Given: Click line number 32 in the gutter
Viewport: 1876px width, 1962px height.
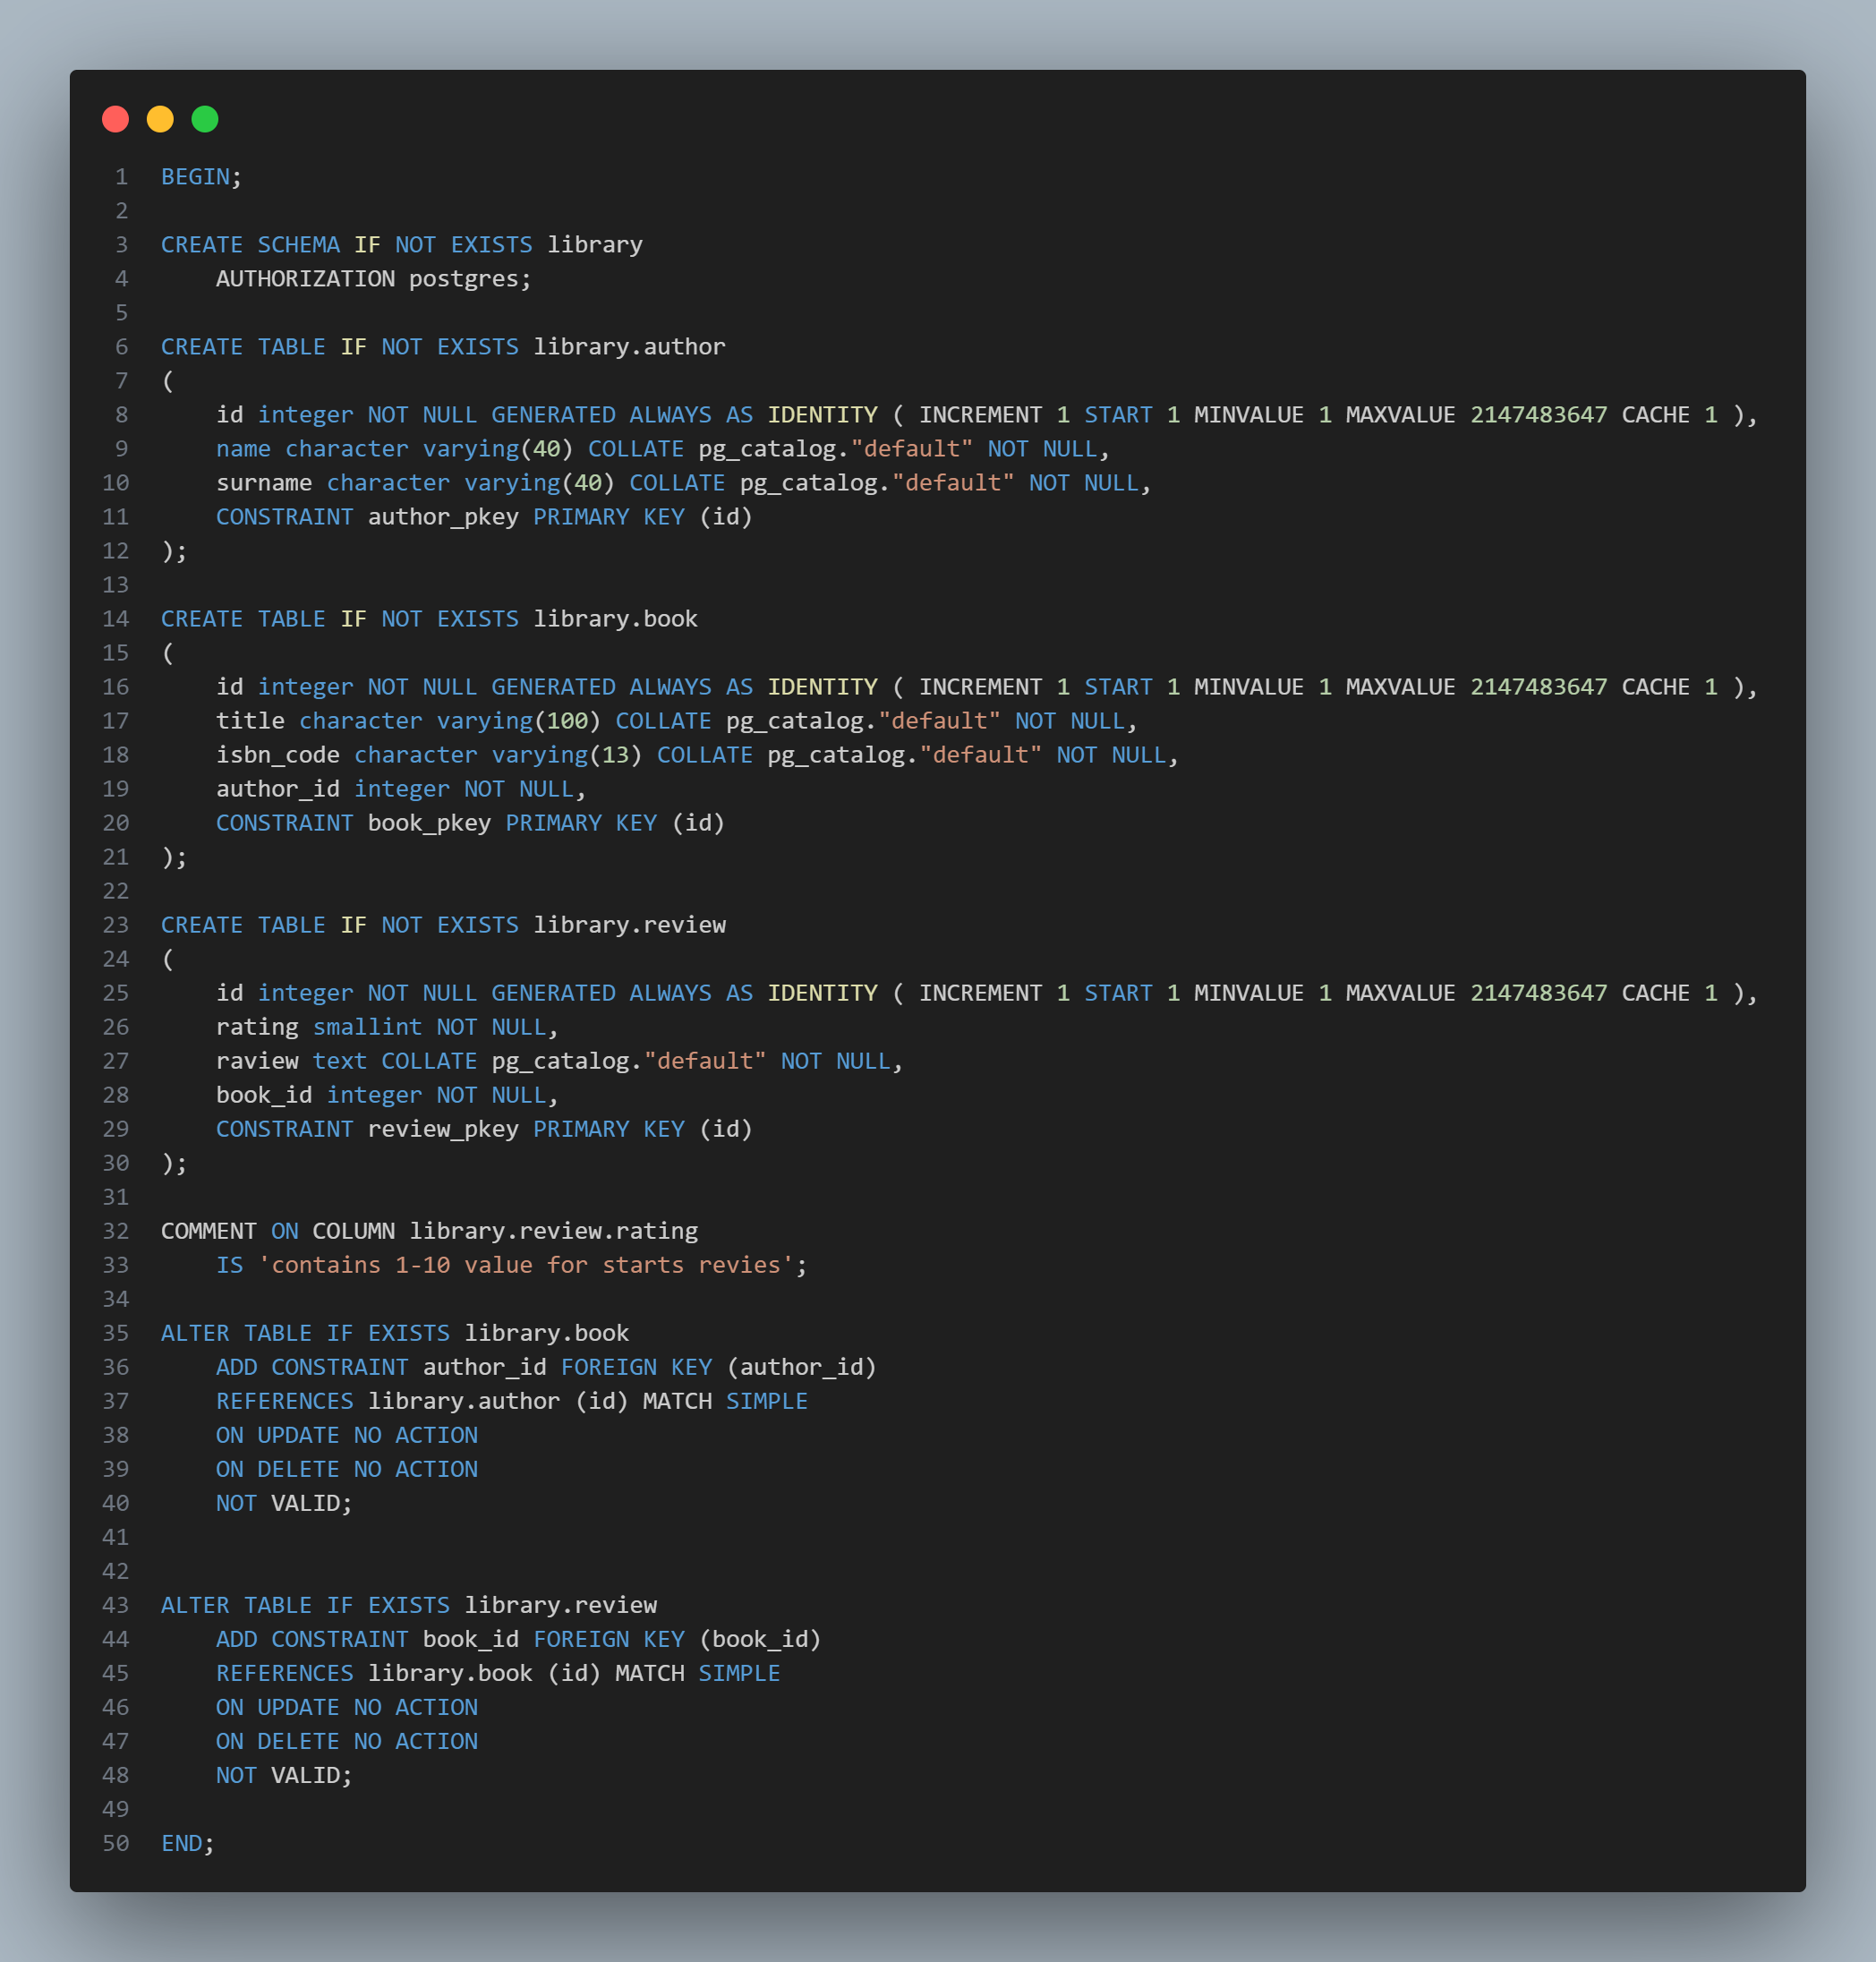Looking at the screenshot, I should [116, 1231].
